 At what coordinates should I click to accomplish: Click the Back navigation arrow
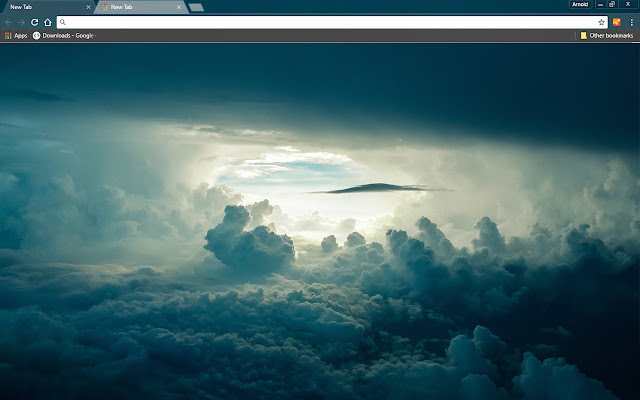pyautogui.click(x=8, y=22)
